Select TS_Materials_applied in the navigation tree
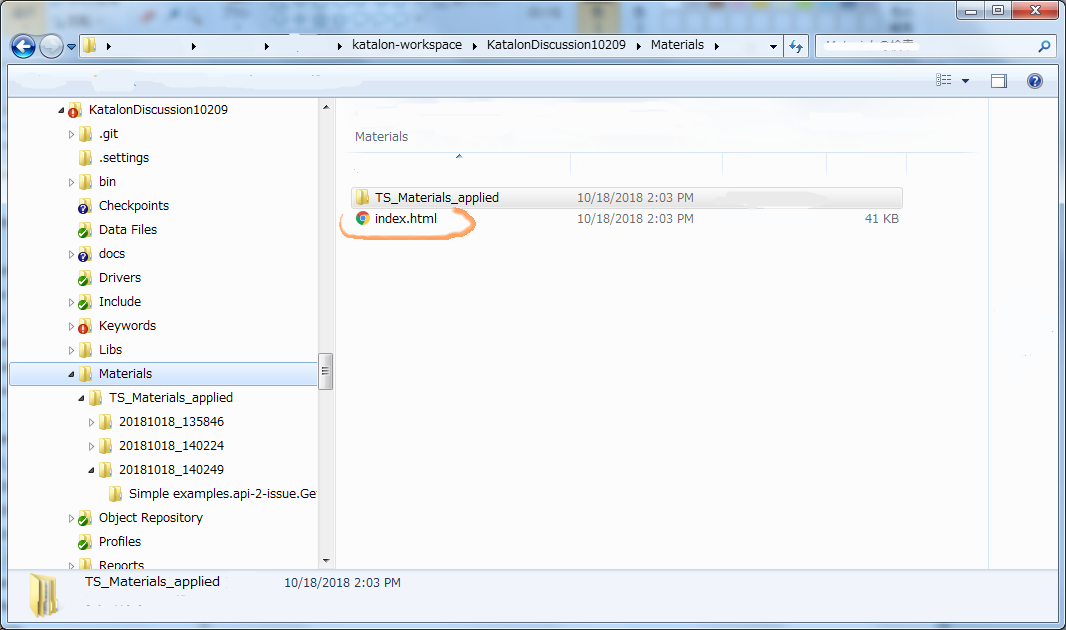The image size is (1066, 630). tap(171, 398)
